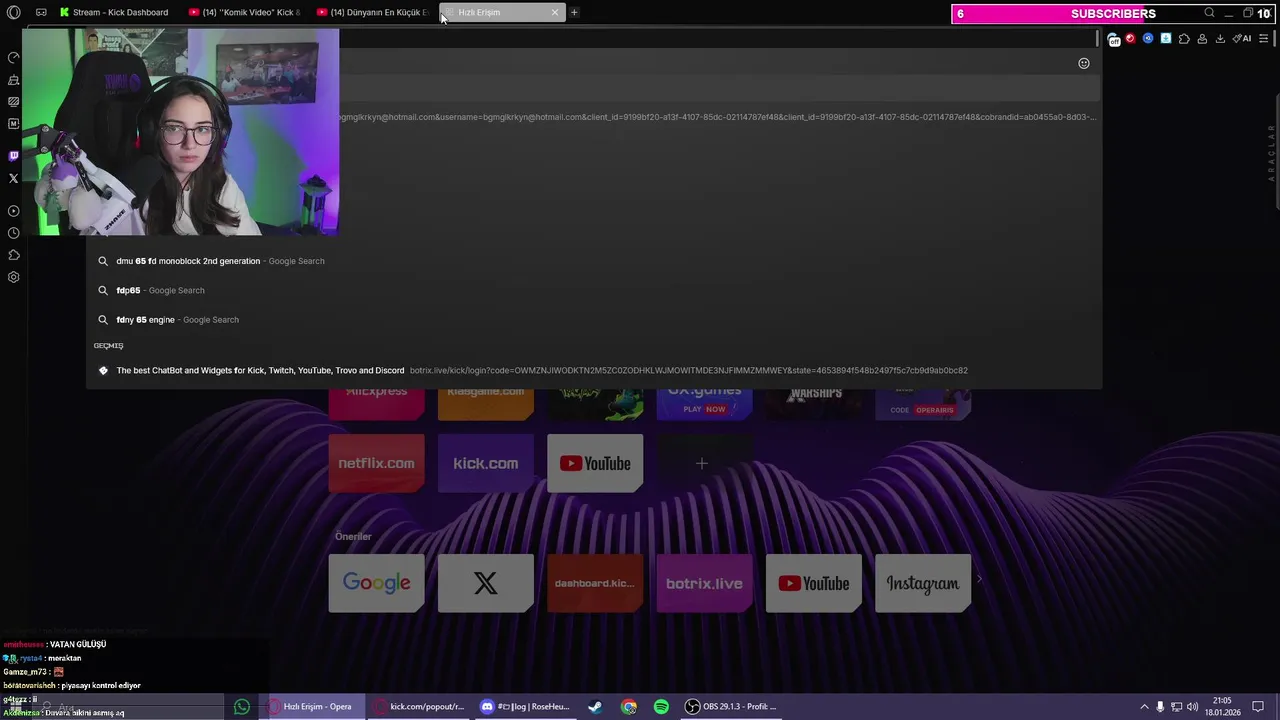Click the webcam overlay thumbnail
The height and width of the screenshot is (720, 1280).
(181, 132)
